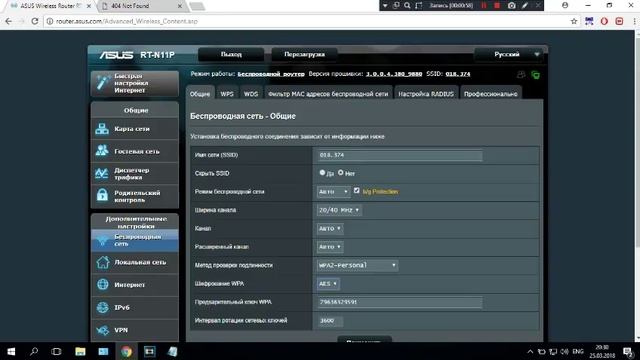
Task: Click green network status icon in header
Action: 536,75
